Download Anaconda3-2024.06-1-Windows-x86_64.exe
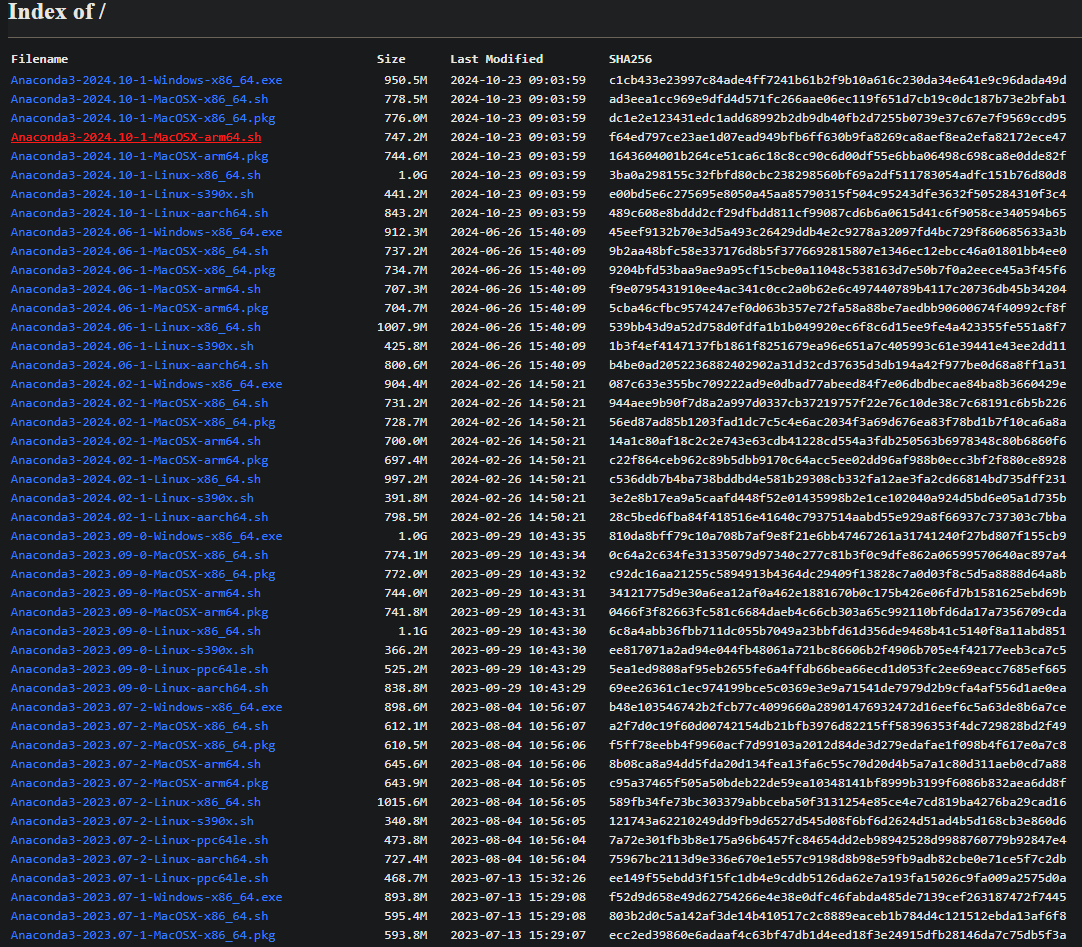1082x947 pixels. (x=146, y=232)
